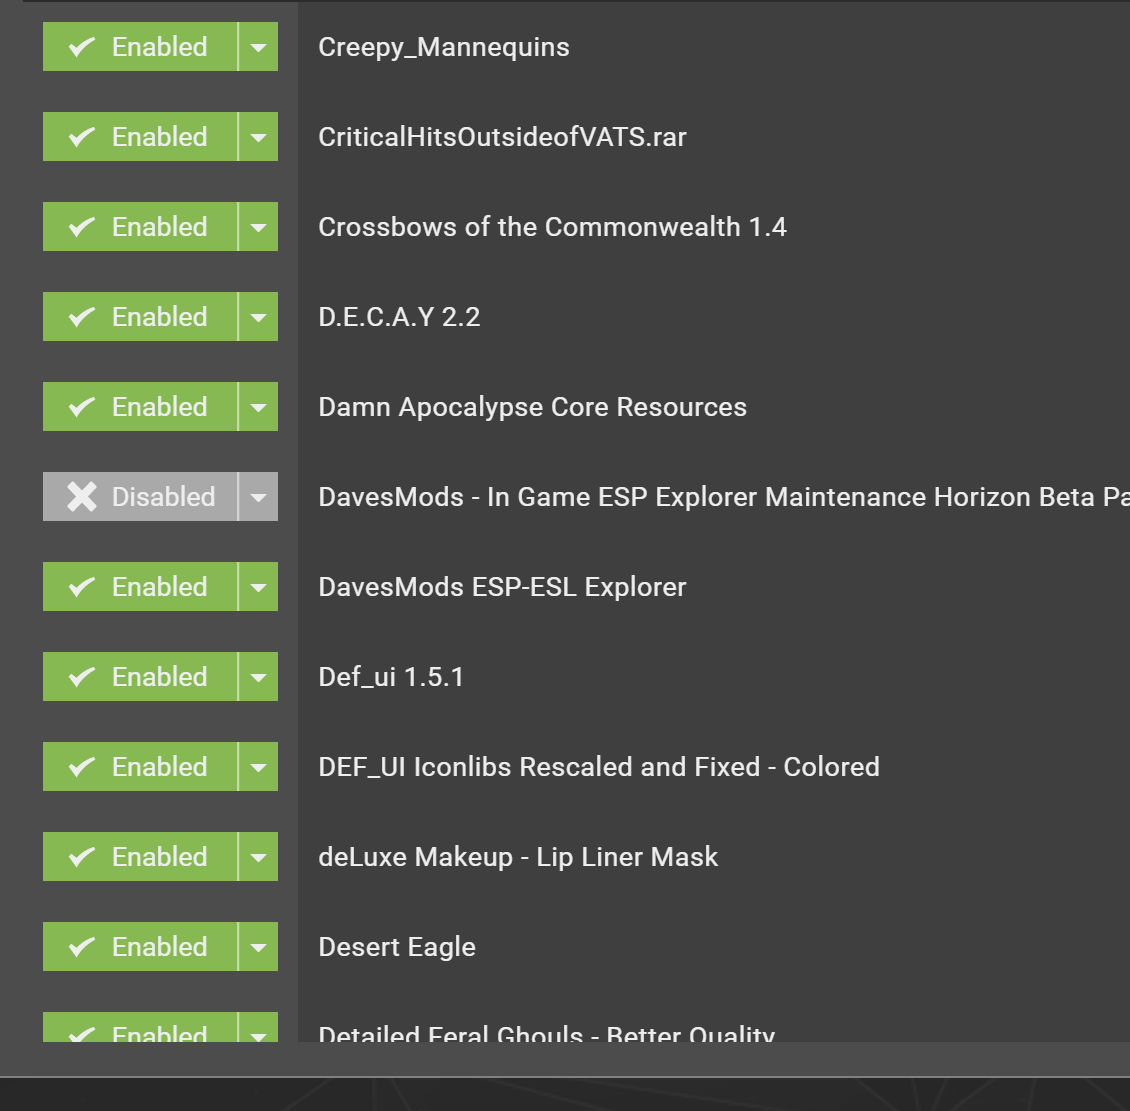Toggle the Desert Eagle enabled button
Image resolution: width=1130 pixels, height=1111 pixels.
point(140,947)
